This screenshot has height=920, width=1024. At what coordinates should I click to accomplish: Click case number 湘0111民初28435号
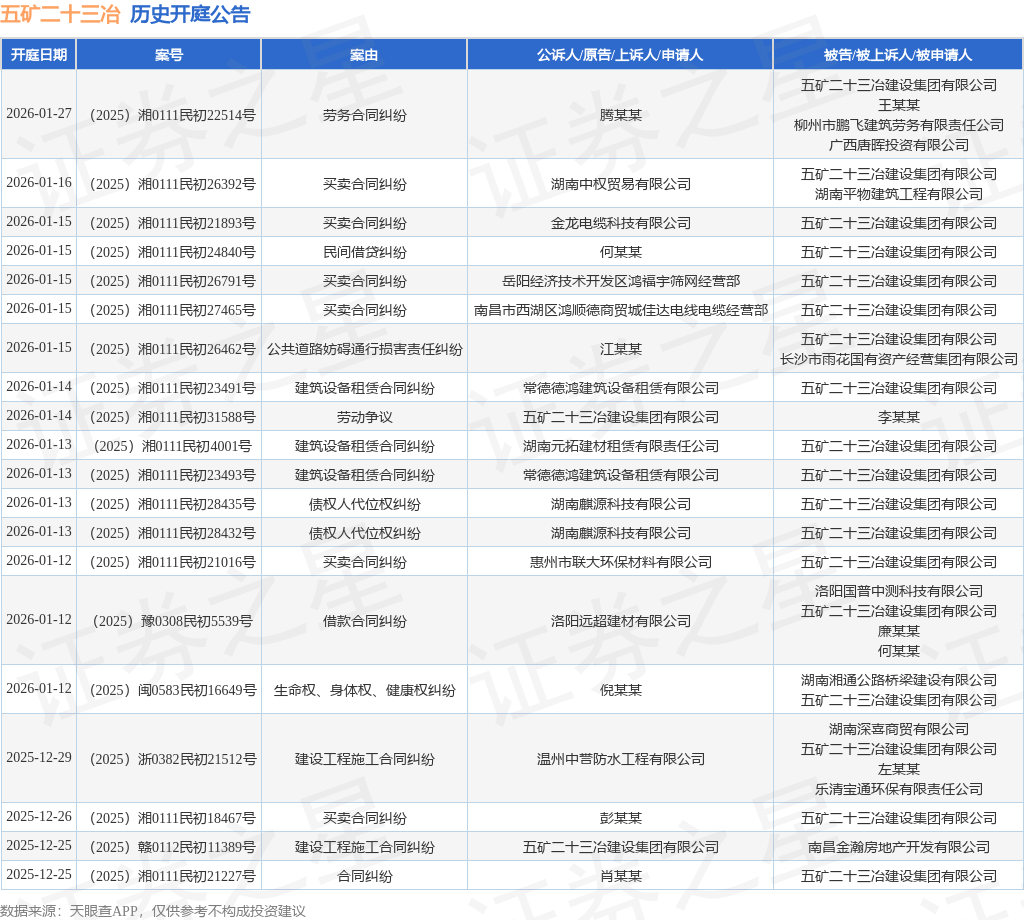click(x=172, y=504)
